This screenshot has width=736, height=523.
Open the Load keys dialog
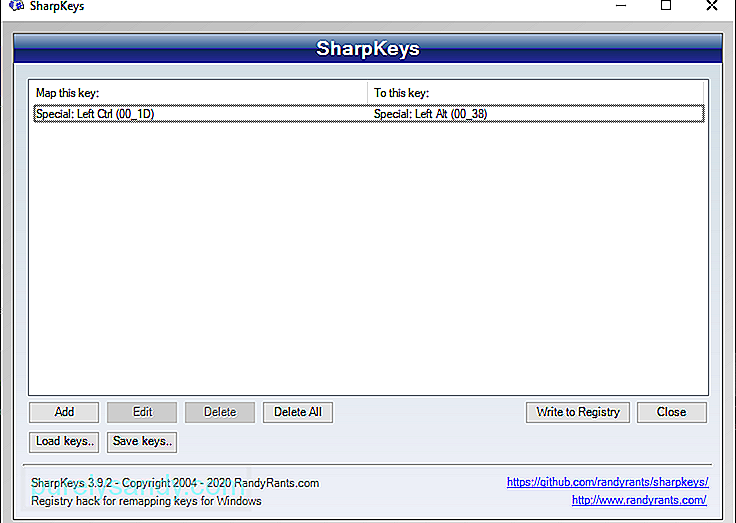pos(64,442)
